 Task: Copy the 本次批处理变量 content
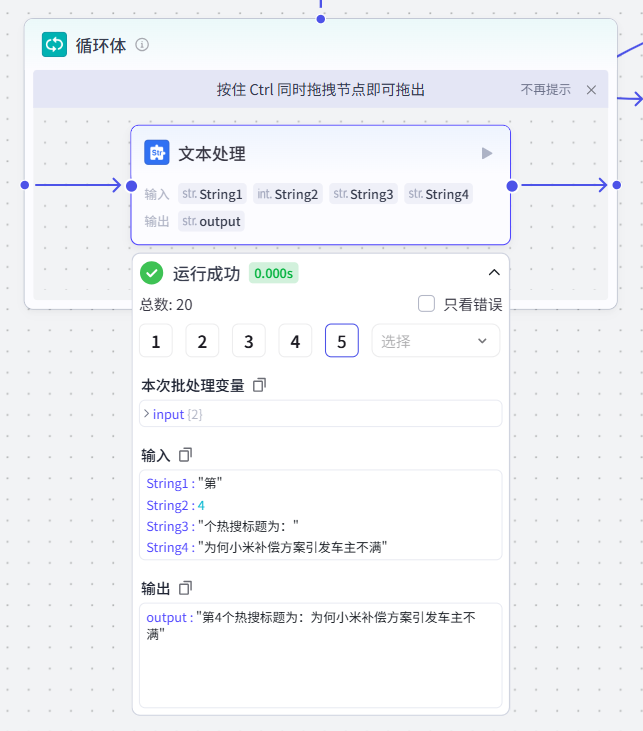coord(260,385)
